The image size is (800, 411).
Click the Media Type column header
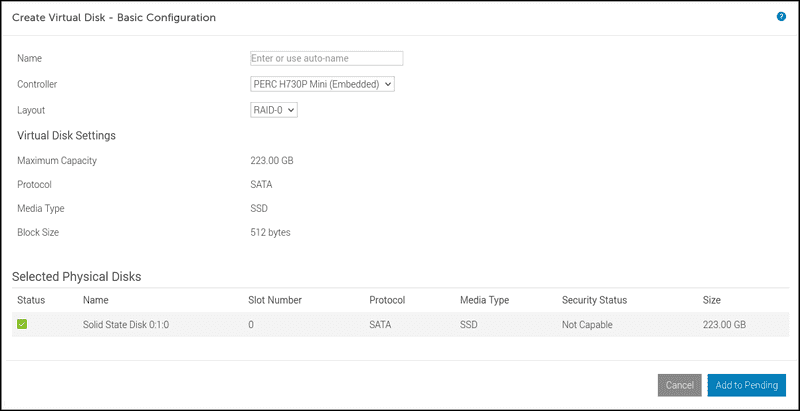click(485, 299)
